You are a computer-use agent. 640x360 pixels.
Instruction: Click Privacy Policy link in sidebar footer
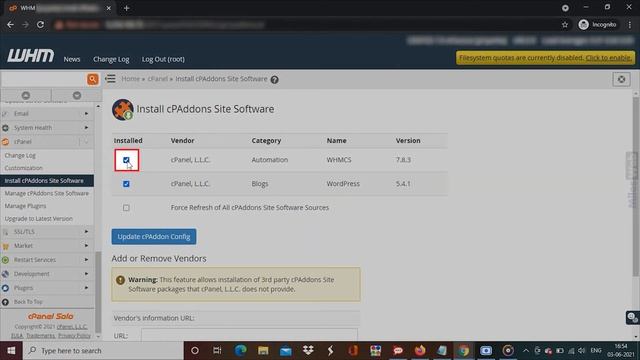click(x=74, y=336)
